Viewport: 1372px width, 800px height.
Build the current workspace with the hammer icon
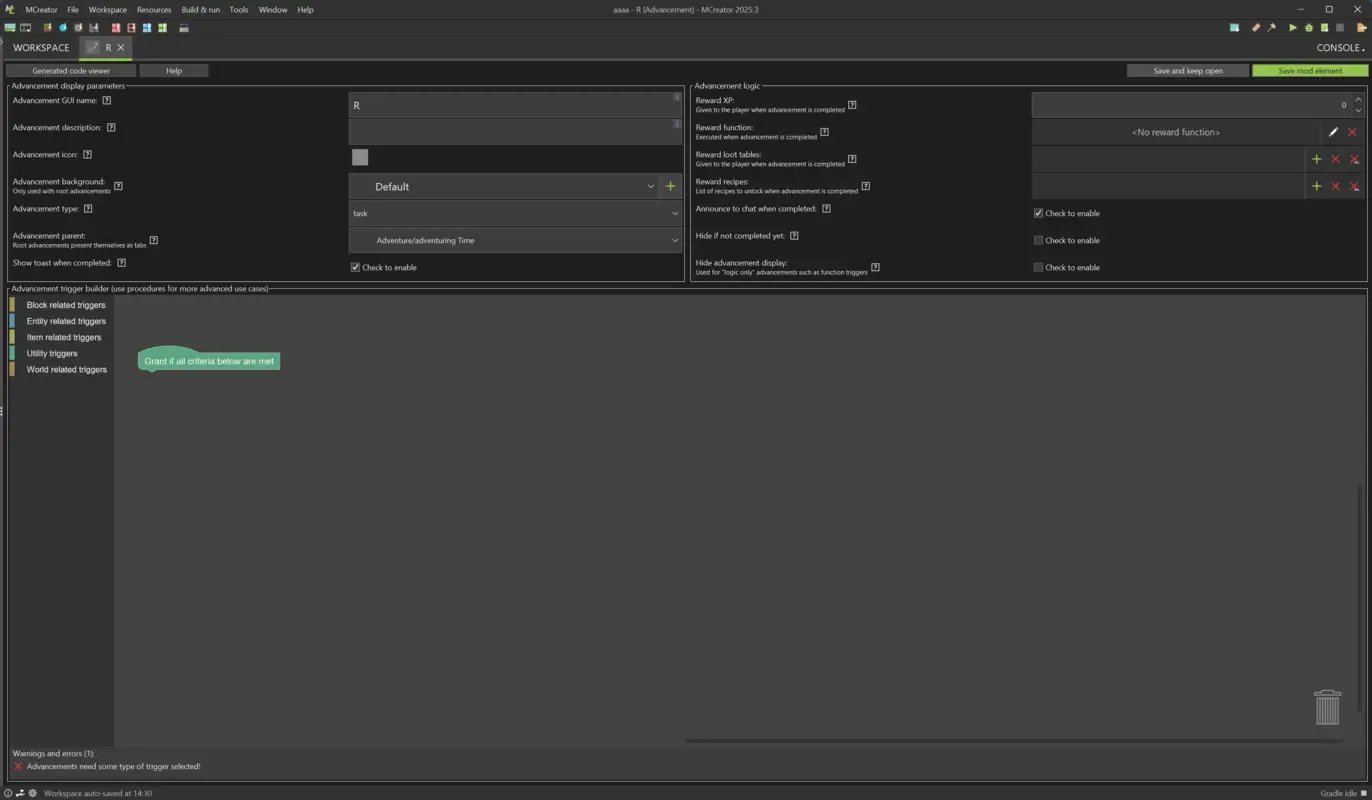pos(1271,28)
